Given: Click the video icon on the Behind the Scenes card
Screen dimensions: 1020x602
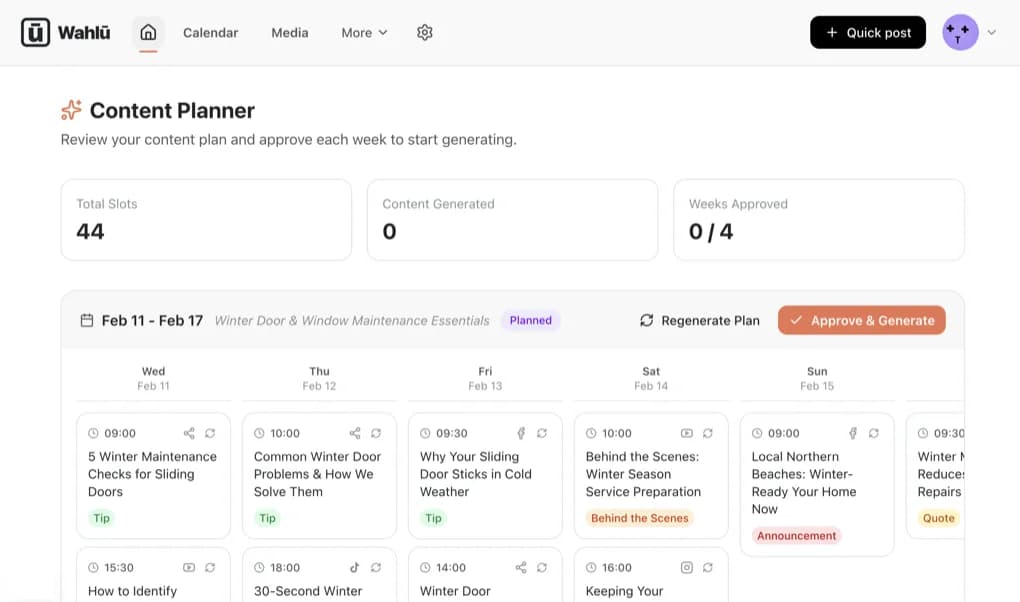Looking at the screenshot, I should tap(686, 433).
